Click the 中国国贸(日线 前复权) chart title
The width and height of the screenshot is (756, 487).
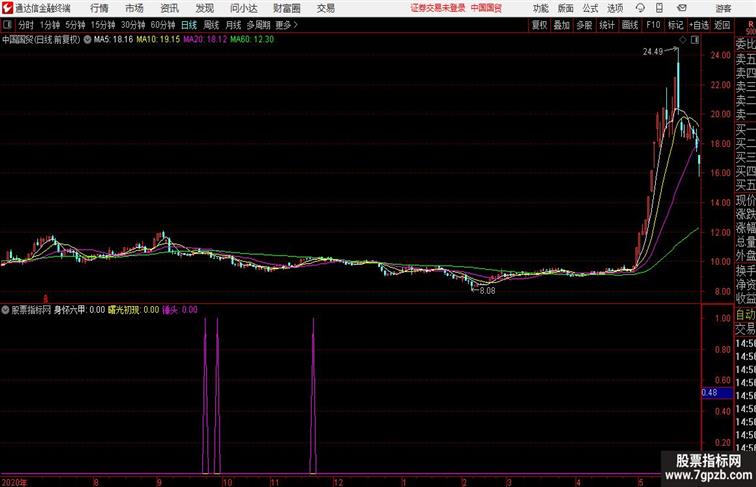click(41, 40)
